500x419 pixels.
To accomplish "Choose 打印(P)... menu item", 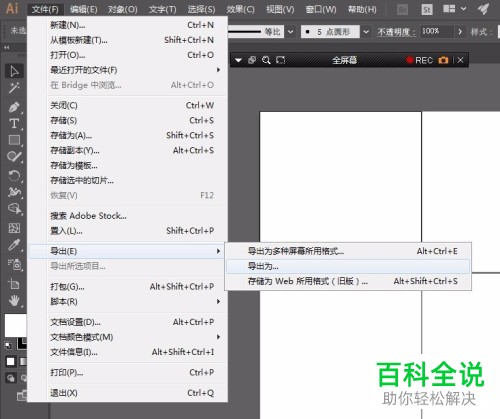I will pyautogui.click(x=127, y=372).
